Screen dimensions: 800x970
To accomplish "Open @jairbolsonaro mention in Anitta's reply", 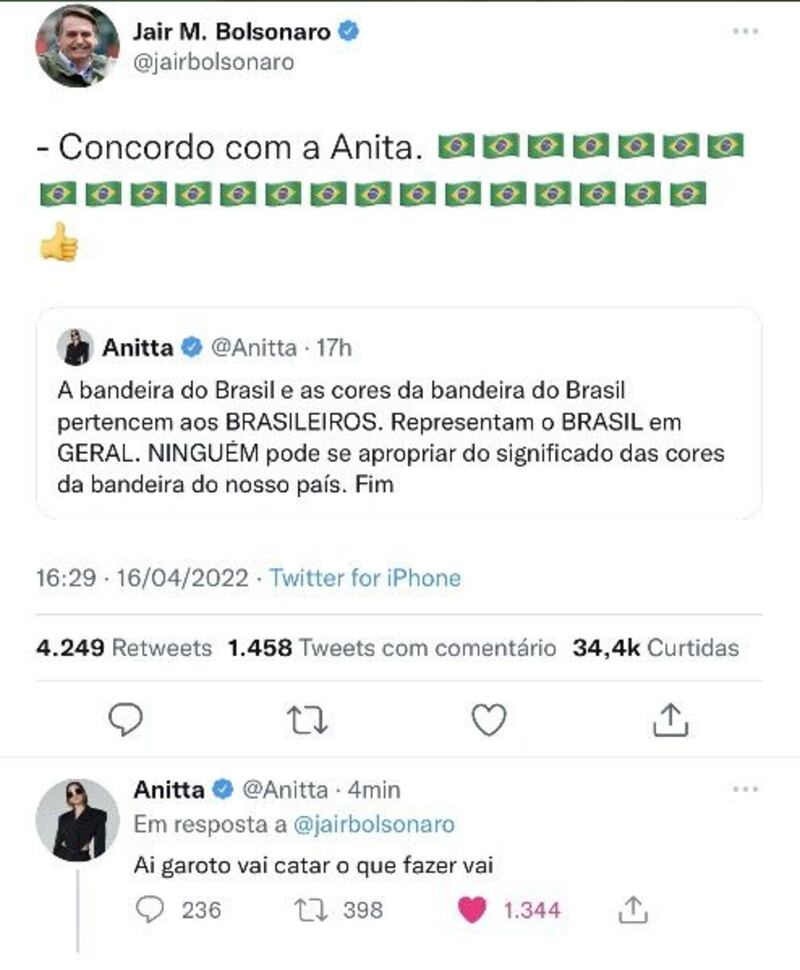I will coord(373,825).
